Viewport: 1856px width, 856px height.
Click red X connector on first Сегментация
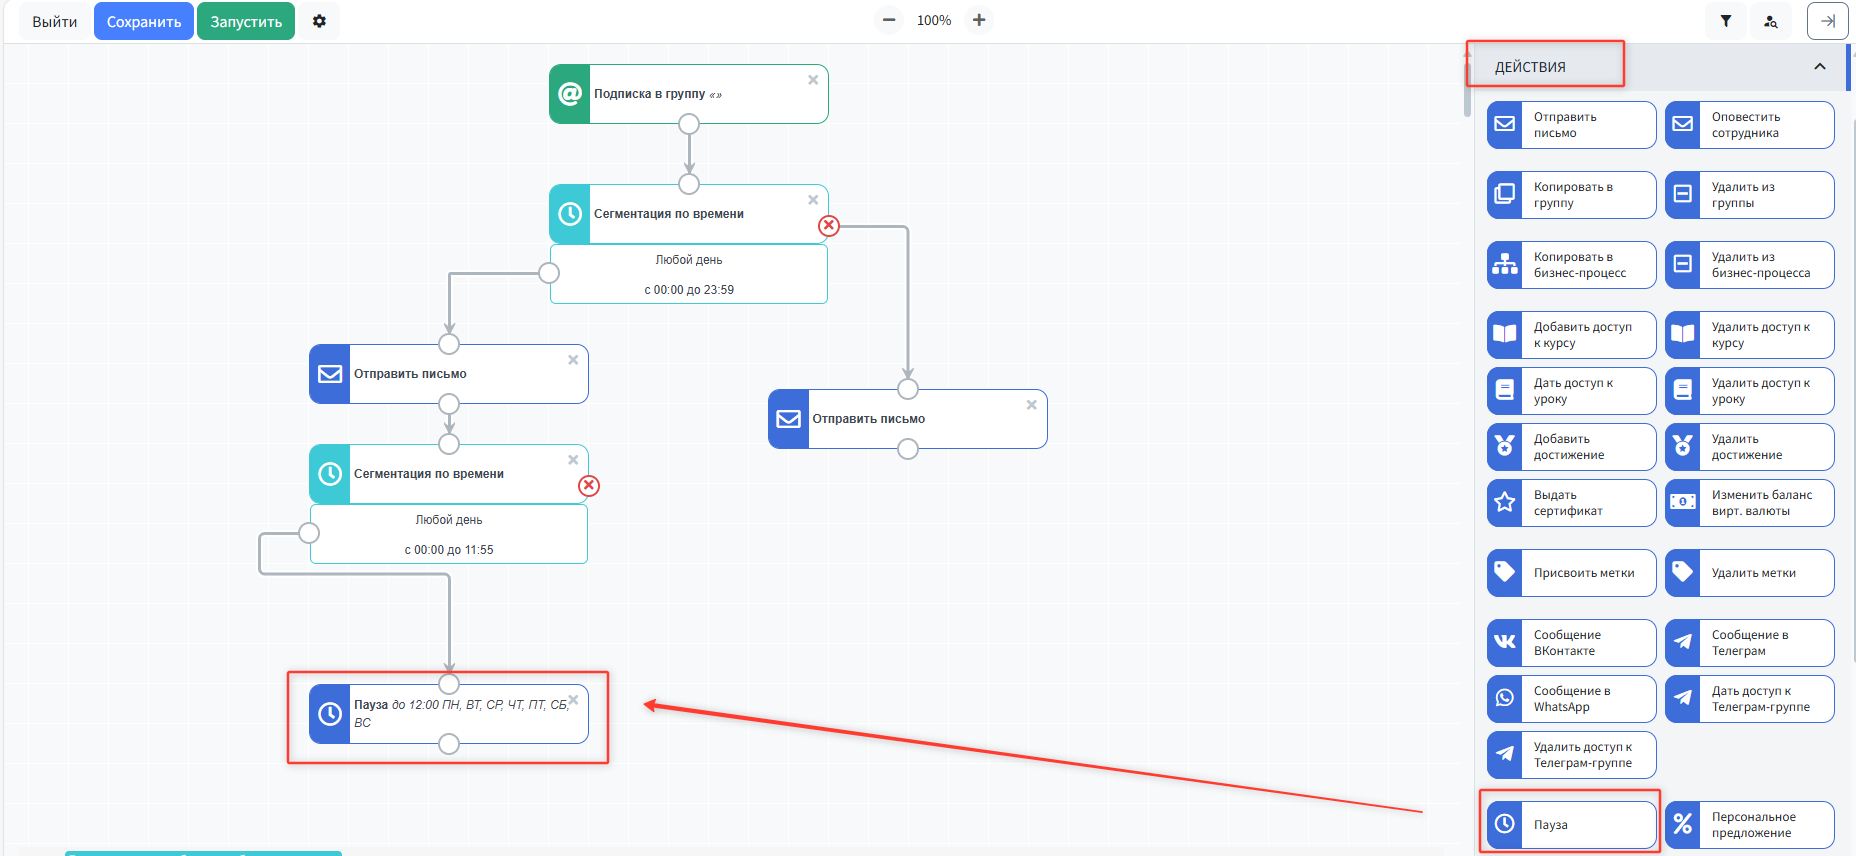[x=829, y=226]
